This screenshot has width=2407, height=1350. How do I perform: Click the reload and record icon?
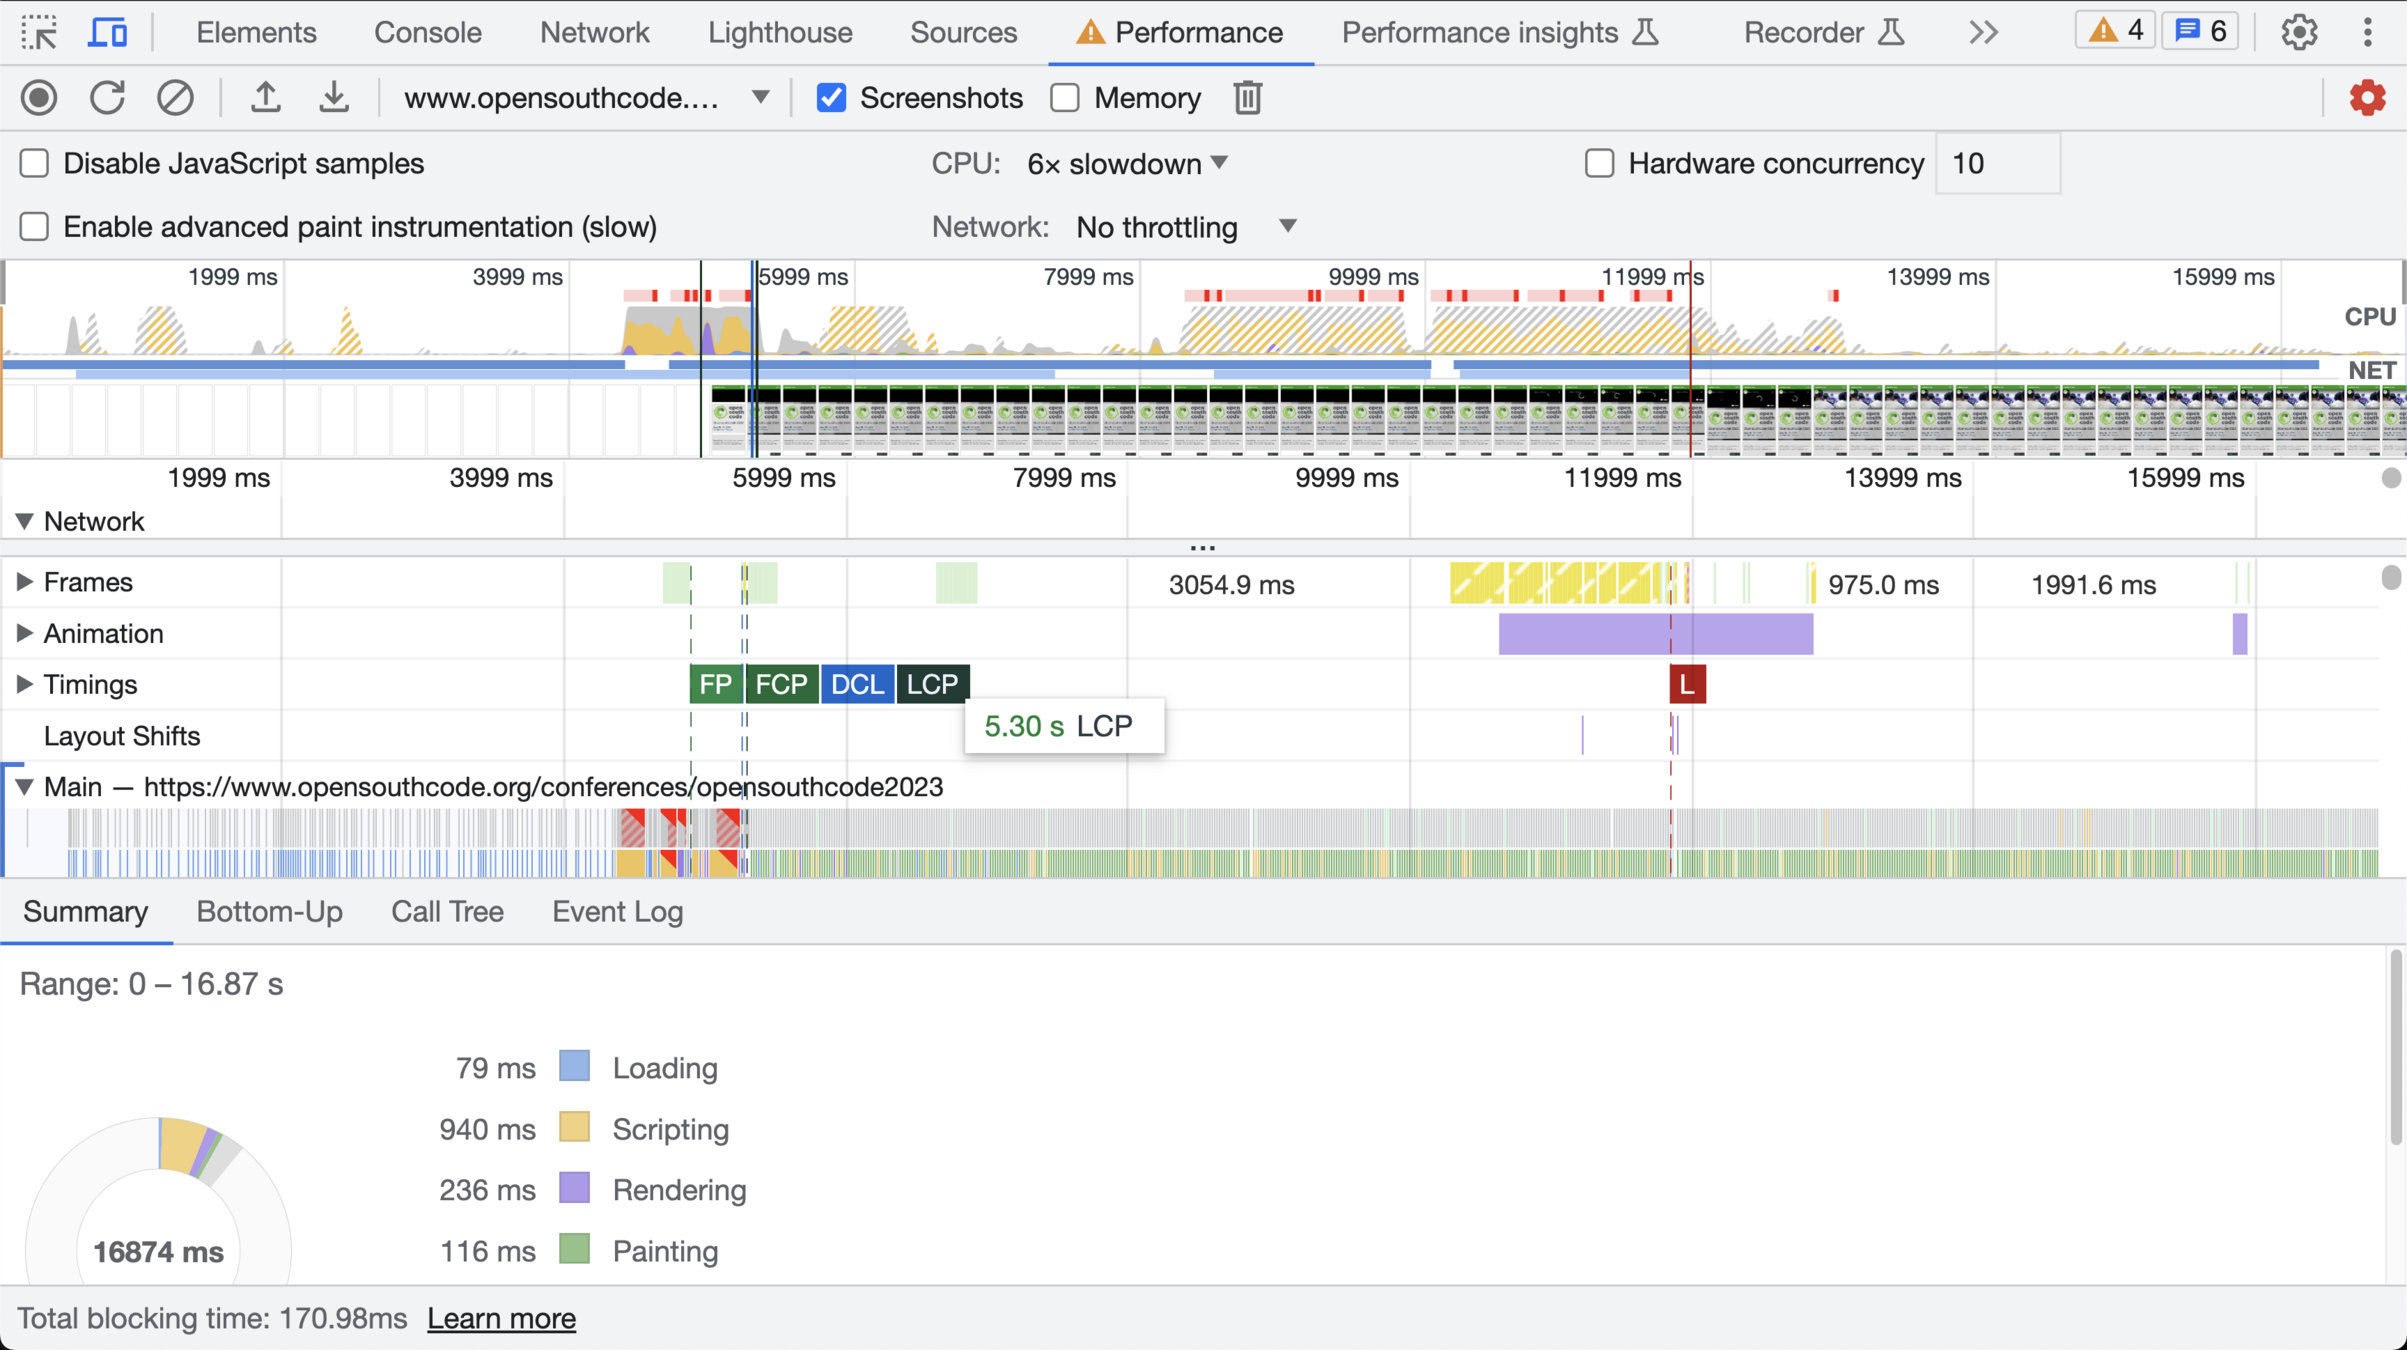pos(107,98)
